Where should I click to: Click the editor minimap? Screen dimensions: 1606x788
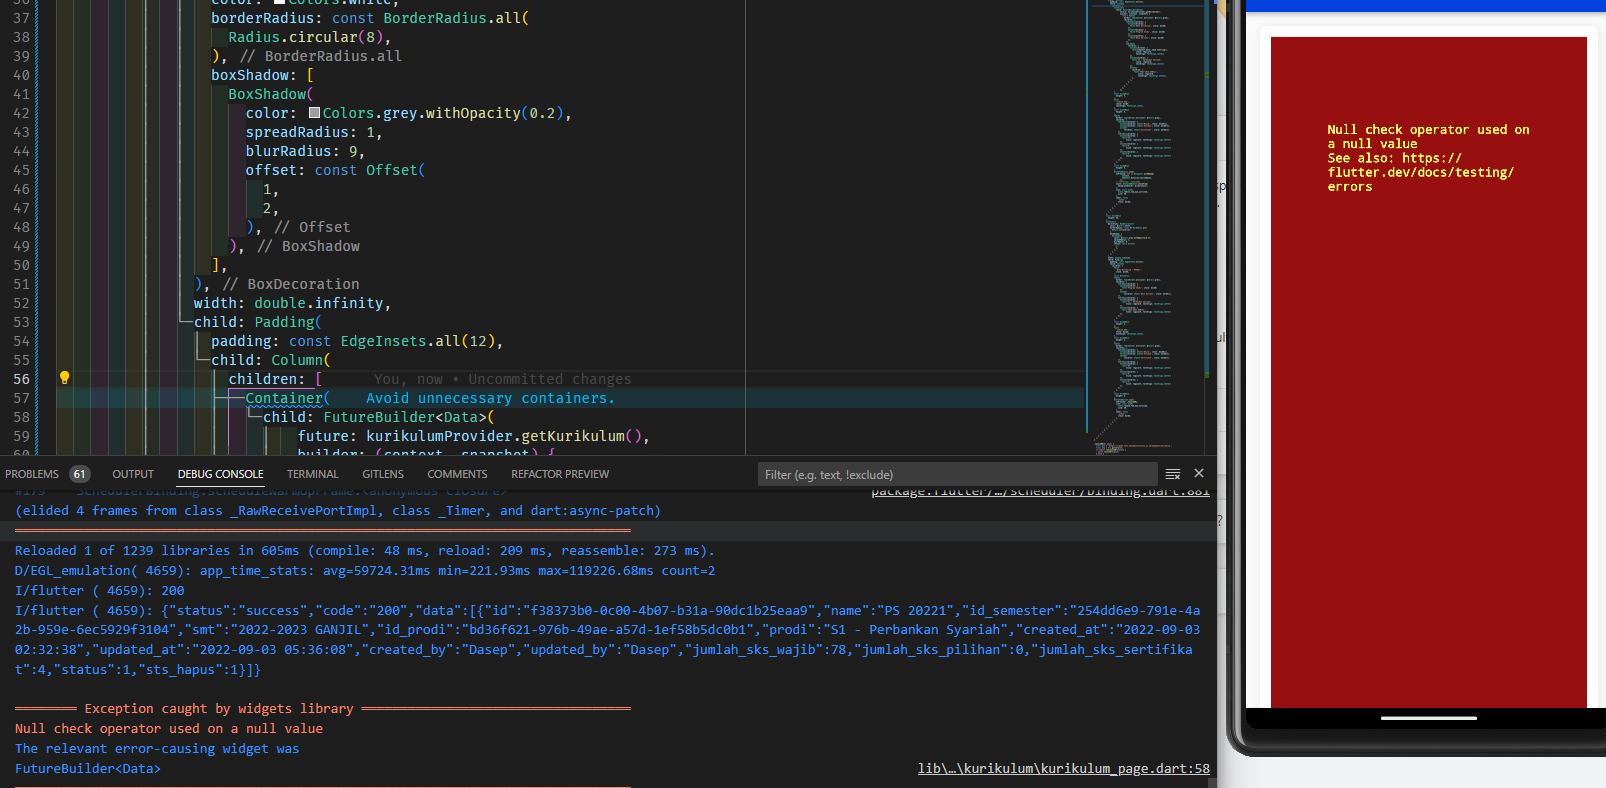(x=1147, y=228)
